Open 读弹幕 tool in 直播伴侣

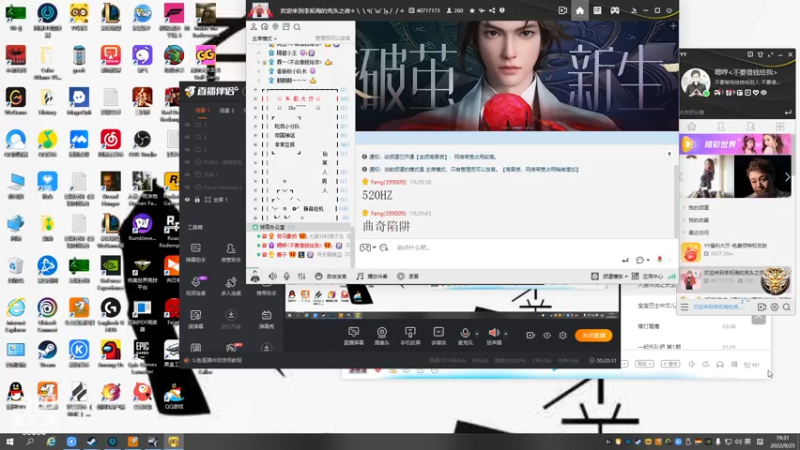click(196, 319)
